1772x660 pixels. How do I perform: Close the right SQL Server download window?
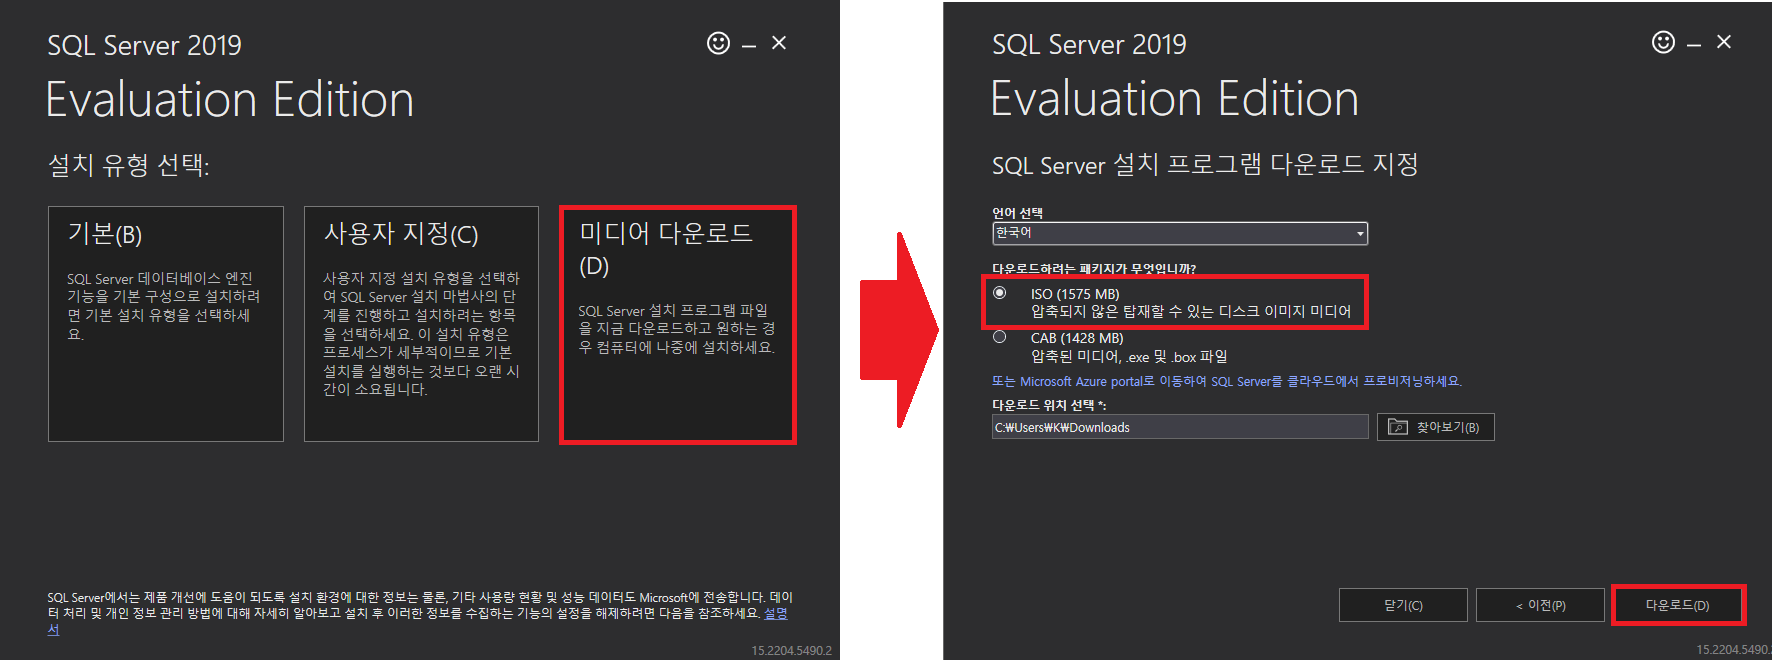[x=1724, y=42]
